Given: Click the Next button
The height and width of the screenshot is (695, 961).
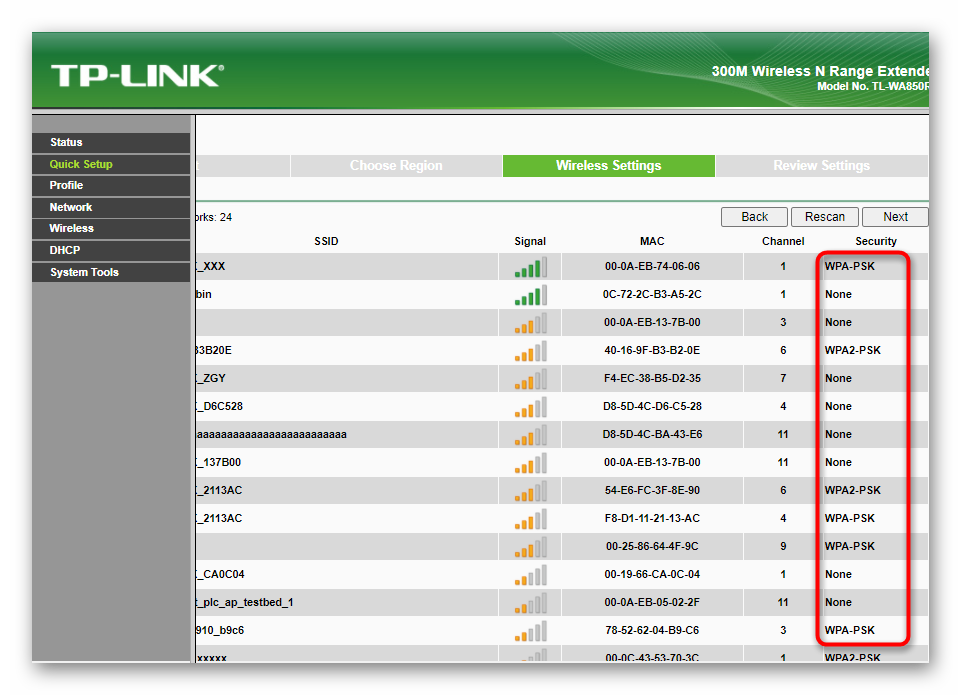Looking at the screenshot, I should [x=895, y=217].
